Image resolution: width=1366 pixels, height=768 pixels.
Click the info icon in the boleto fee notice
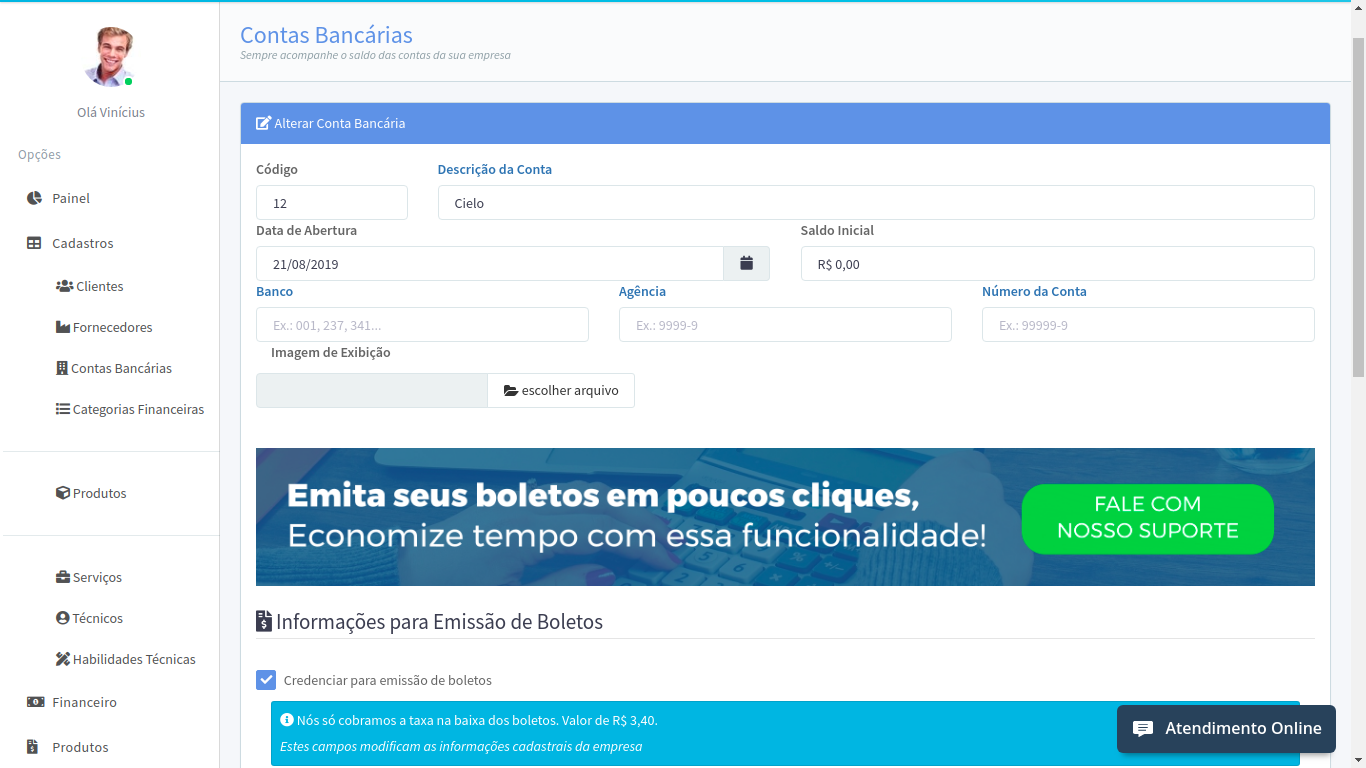(x=287, y=719)
